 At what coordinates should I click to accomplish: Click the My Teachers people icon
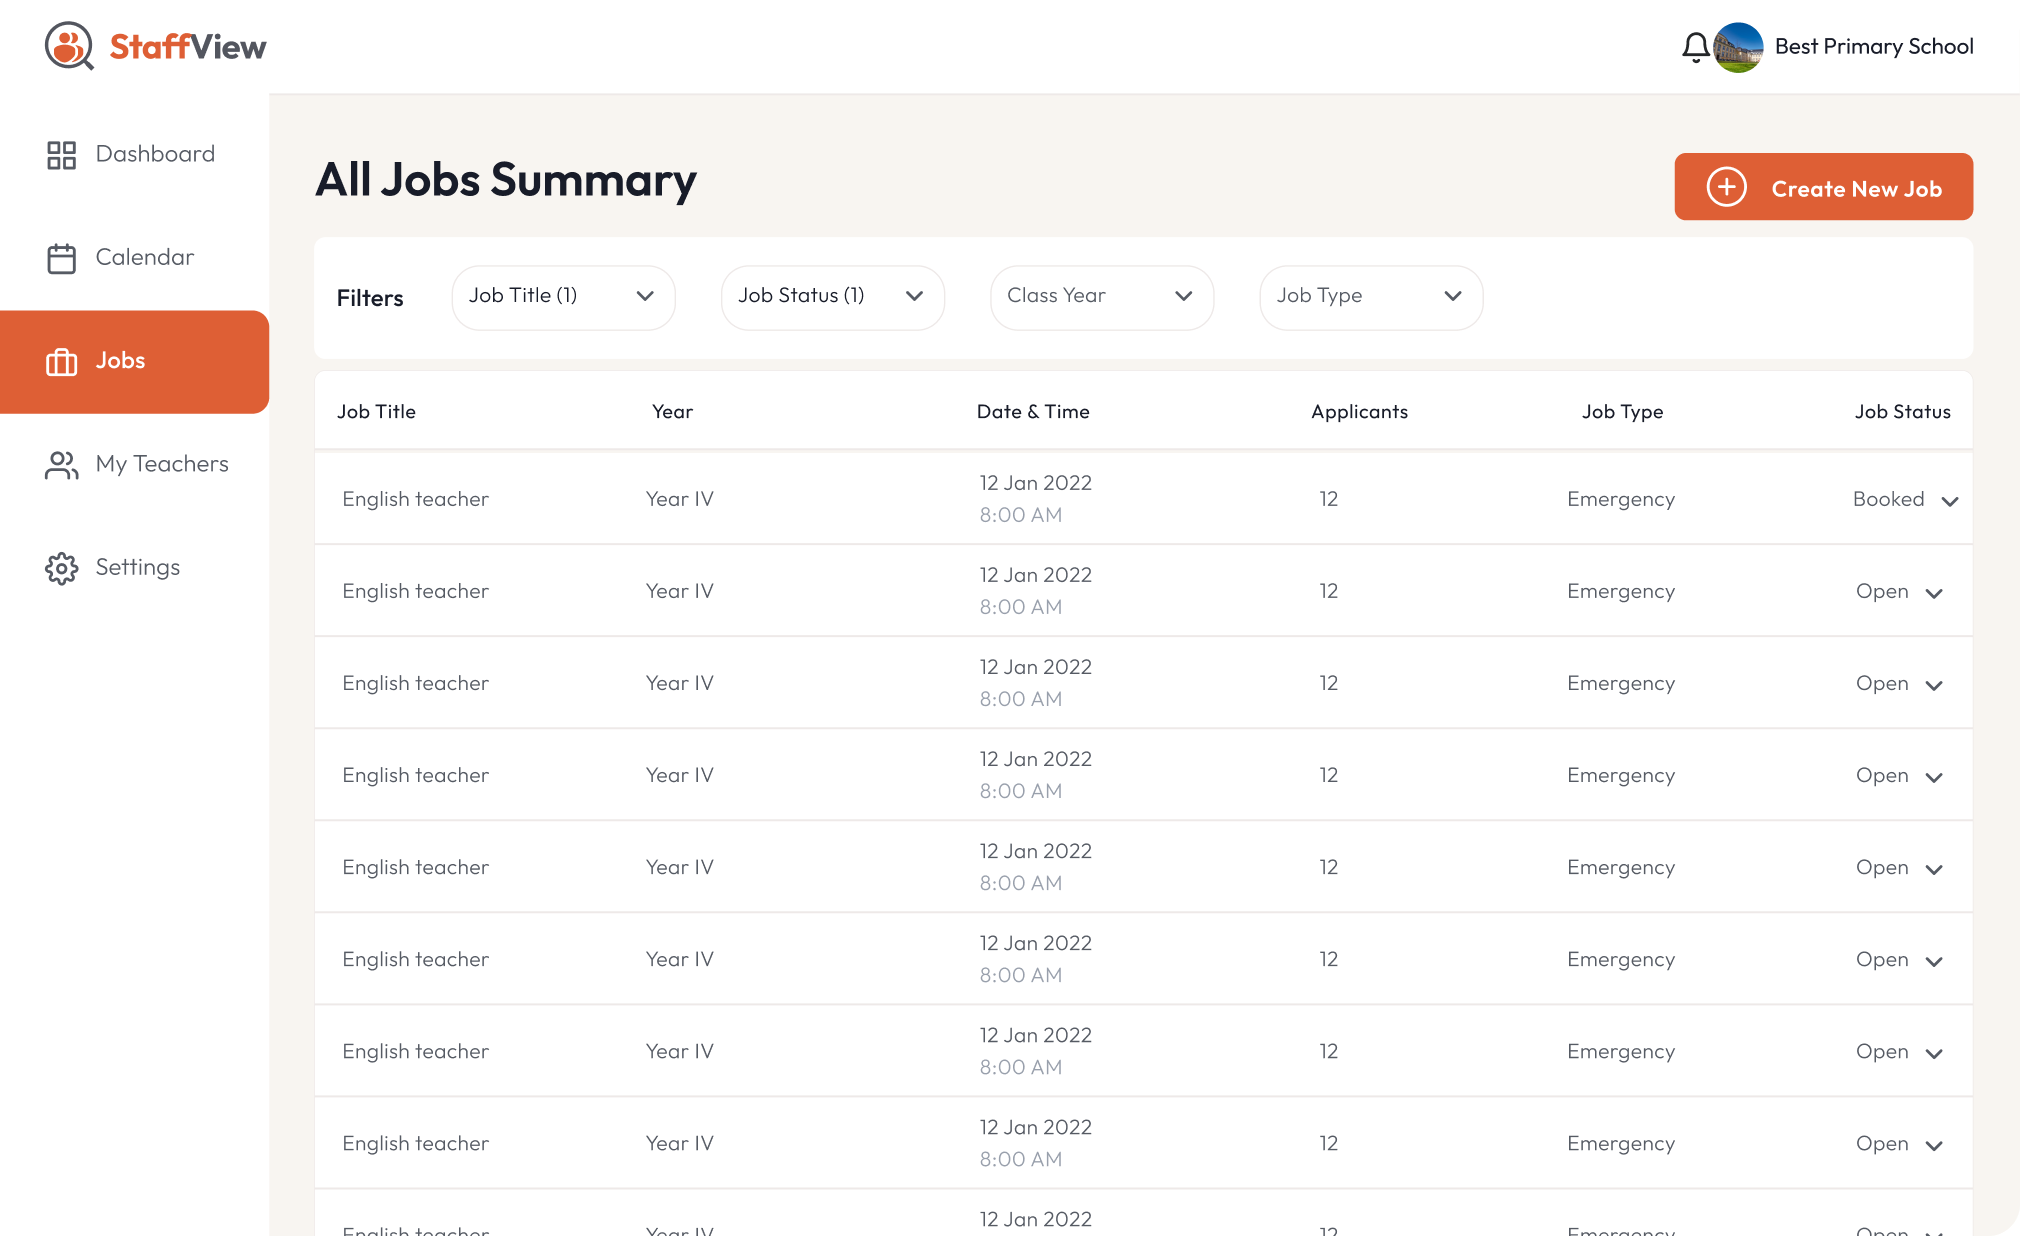pos(61,465)
